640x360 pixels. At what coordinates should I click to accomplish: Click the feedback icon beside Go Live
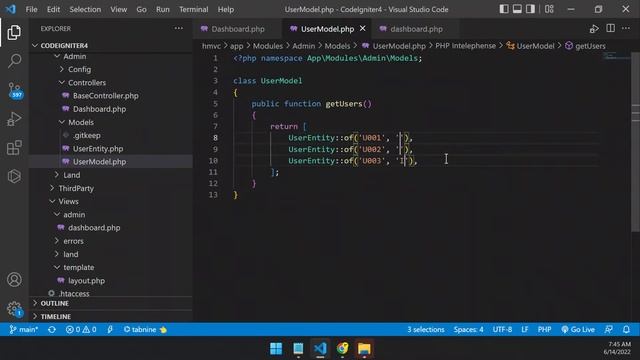pyautogui.click(x=609, y=329)
